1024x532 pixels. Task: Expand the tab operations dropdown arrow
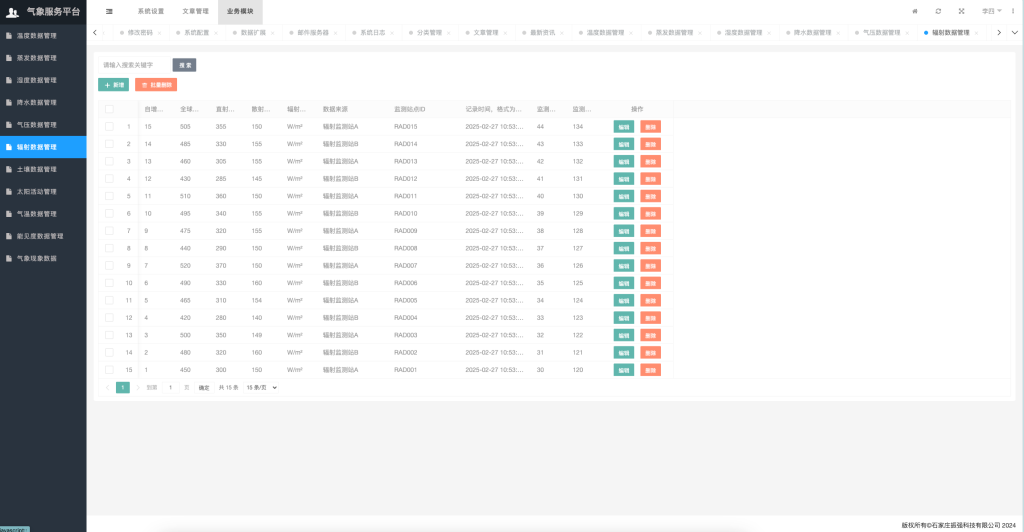(1014, 33)
